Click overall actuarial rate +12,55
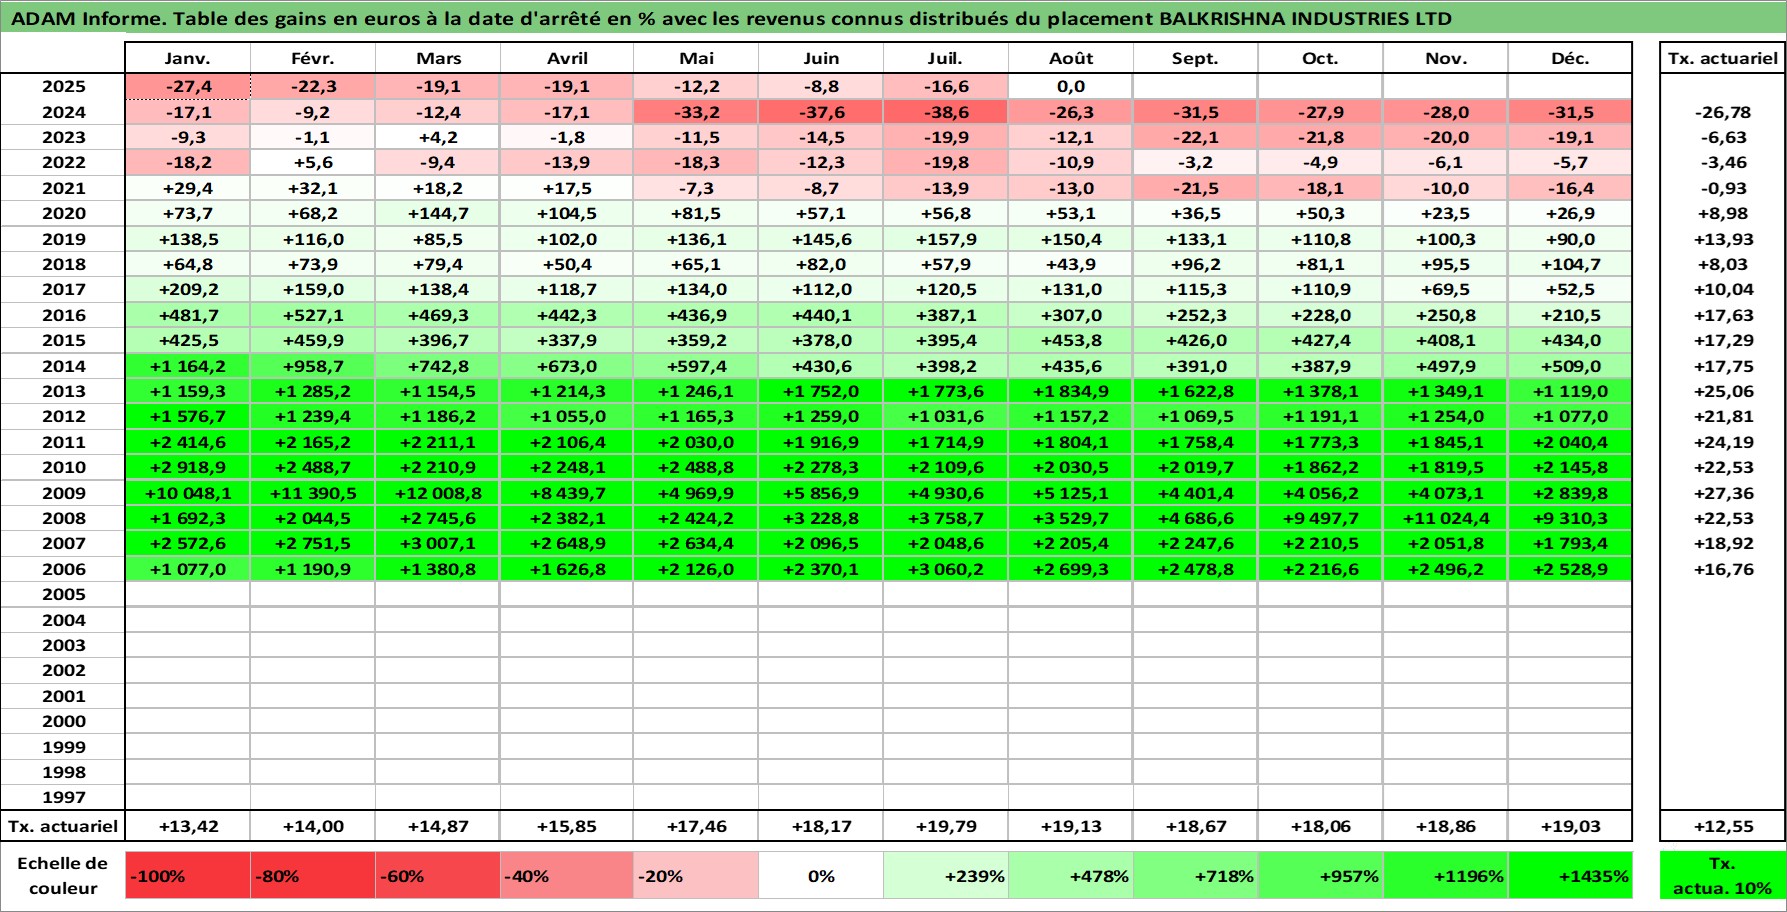This screenshot has width=1787, height=912. point(1722,826)
